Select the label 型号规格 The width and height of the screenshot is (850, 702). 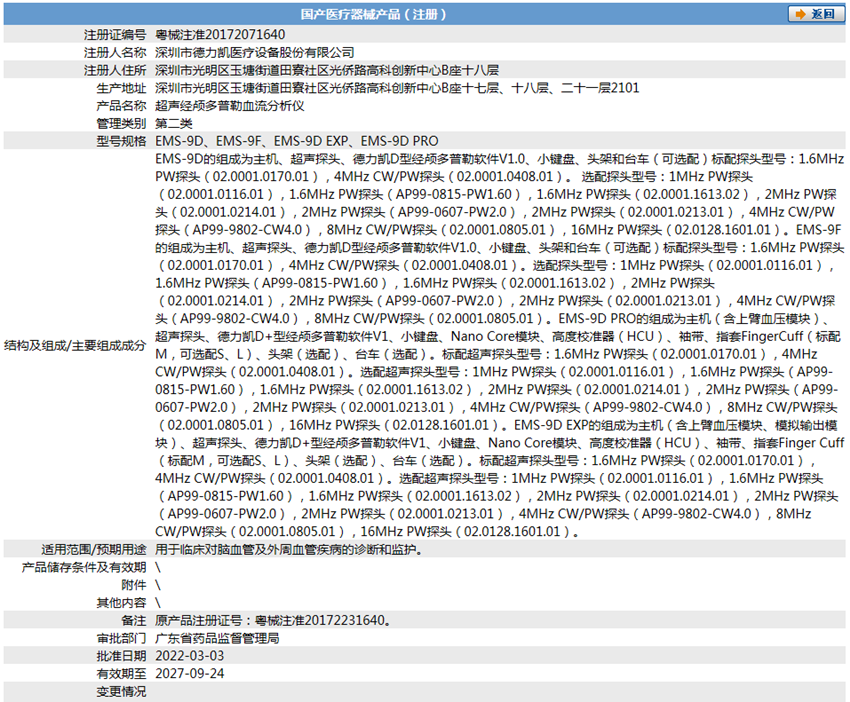point(121,141)
